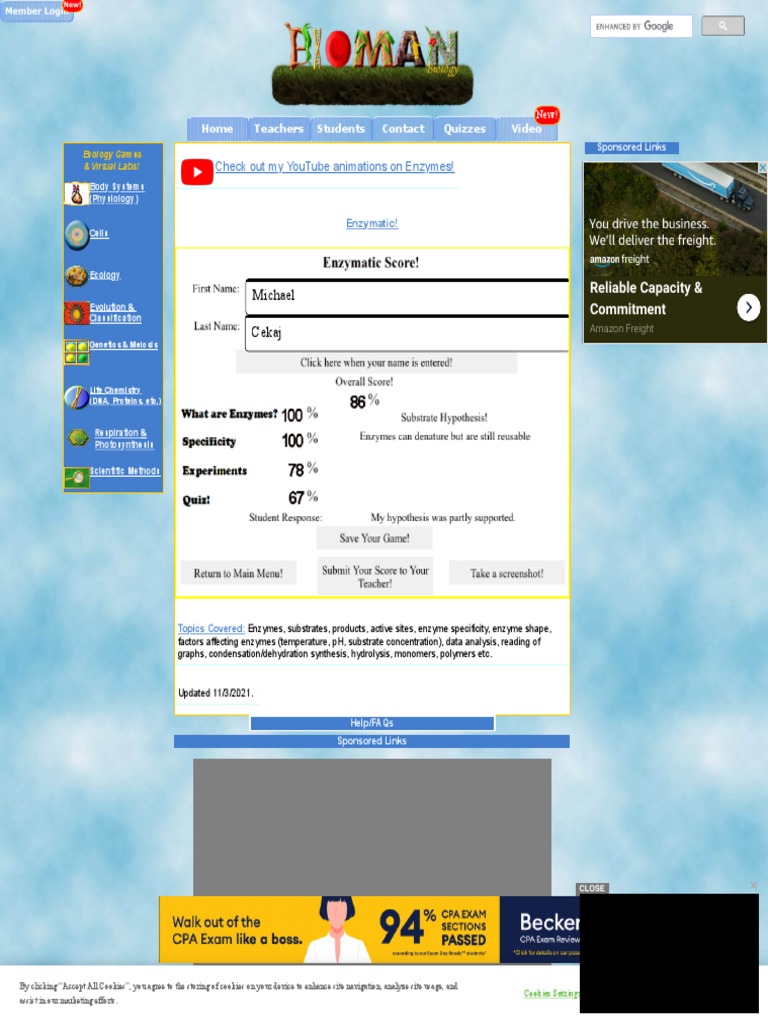
Task: Click Submit Your Score to Your Teacher!
Action: pyautogui.click(x=375, y=576)
